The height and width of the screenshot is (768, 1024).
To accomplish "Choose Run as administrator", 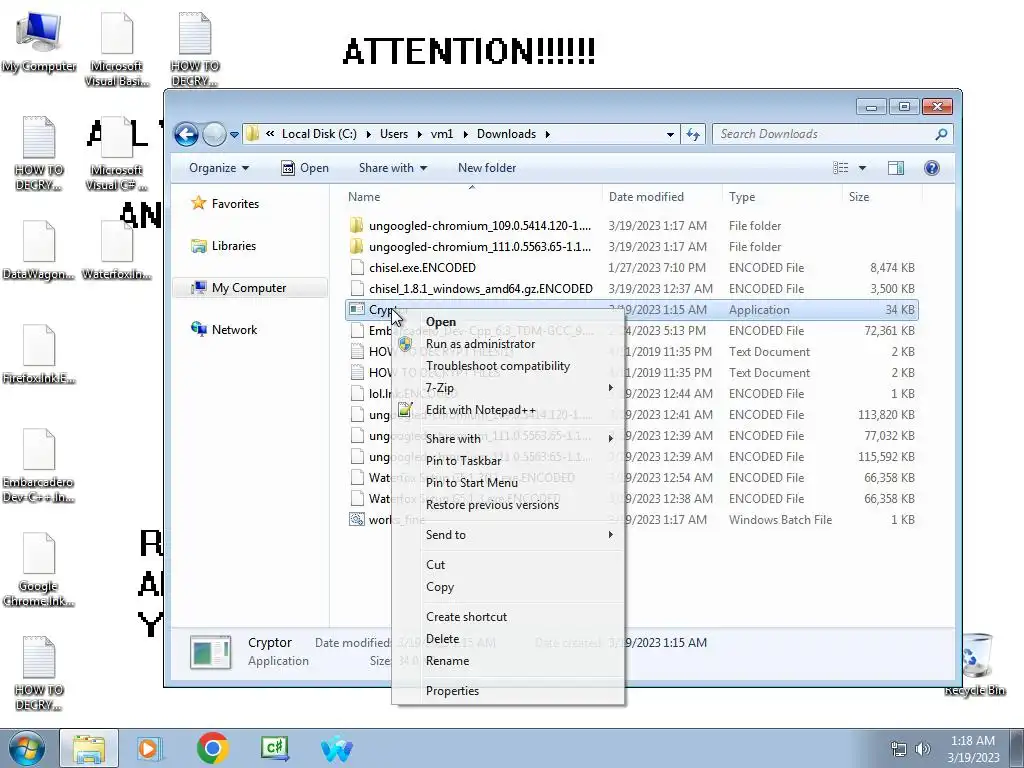I will [508, 344].
